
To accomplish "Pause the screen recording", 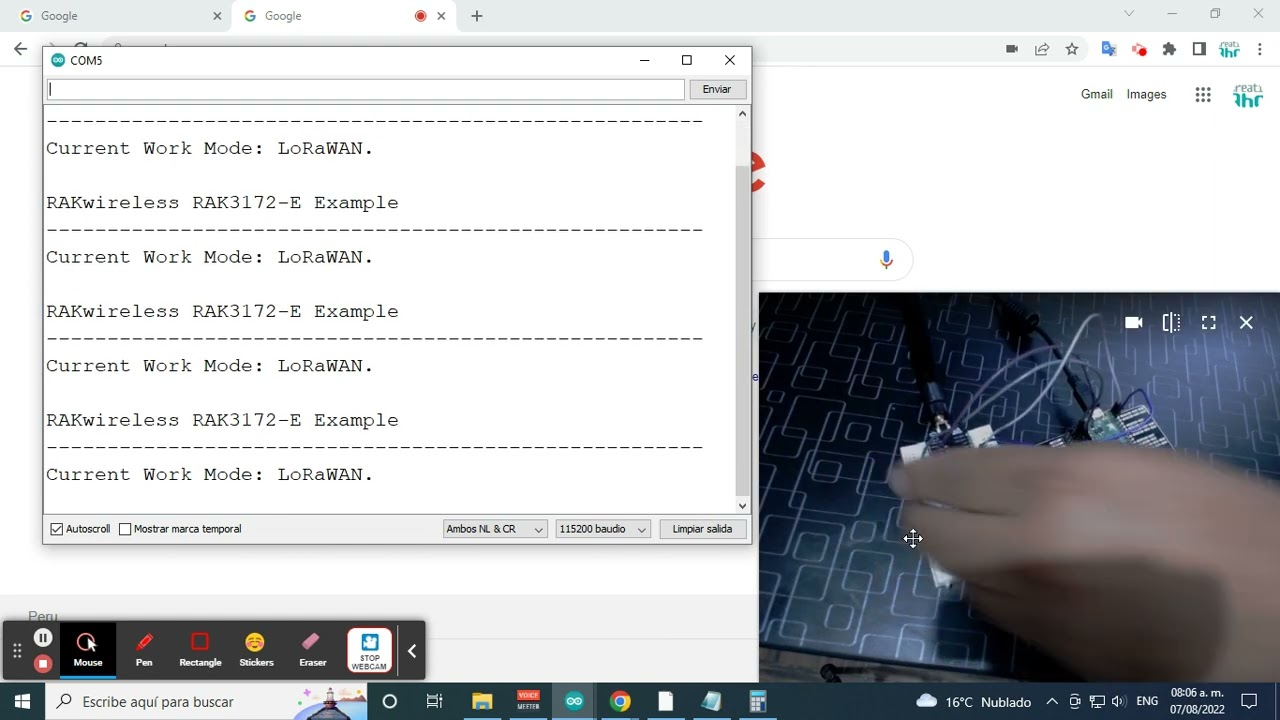I will point(43,638).
